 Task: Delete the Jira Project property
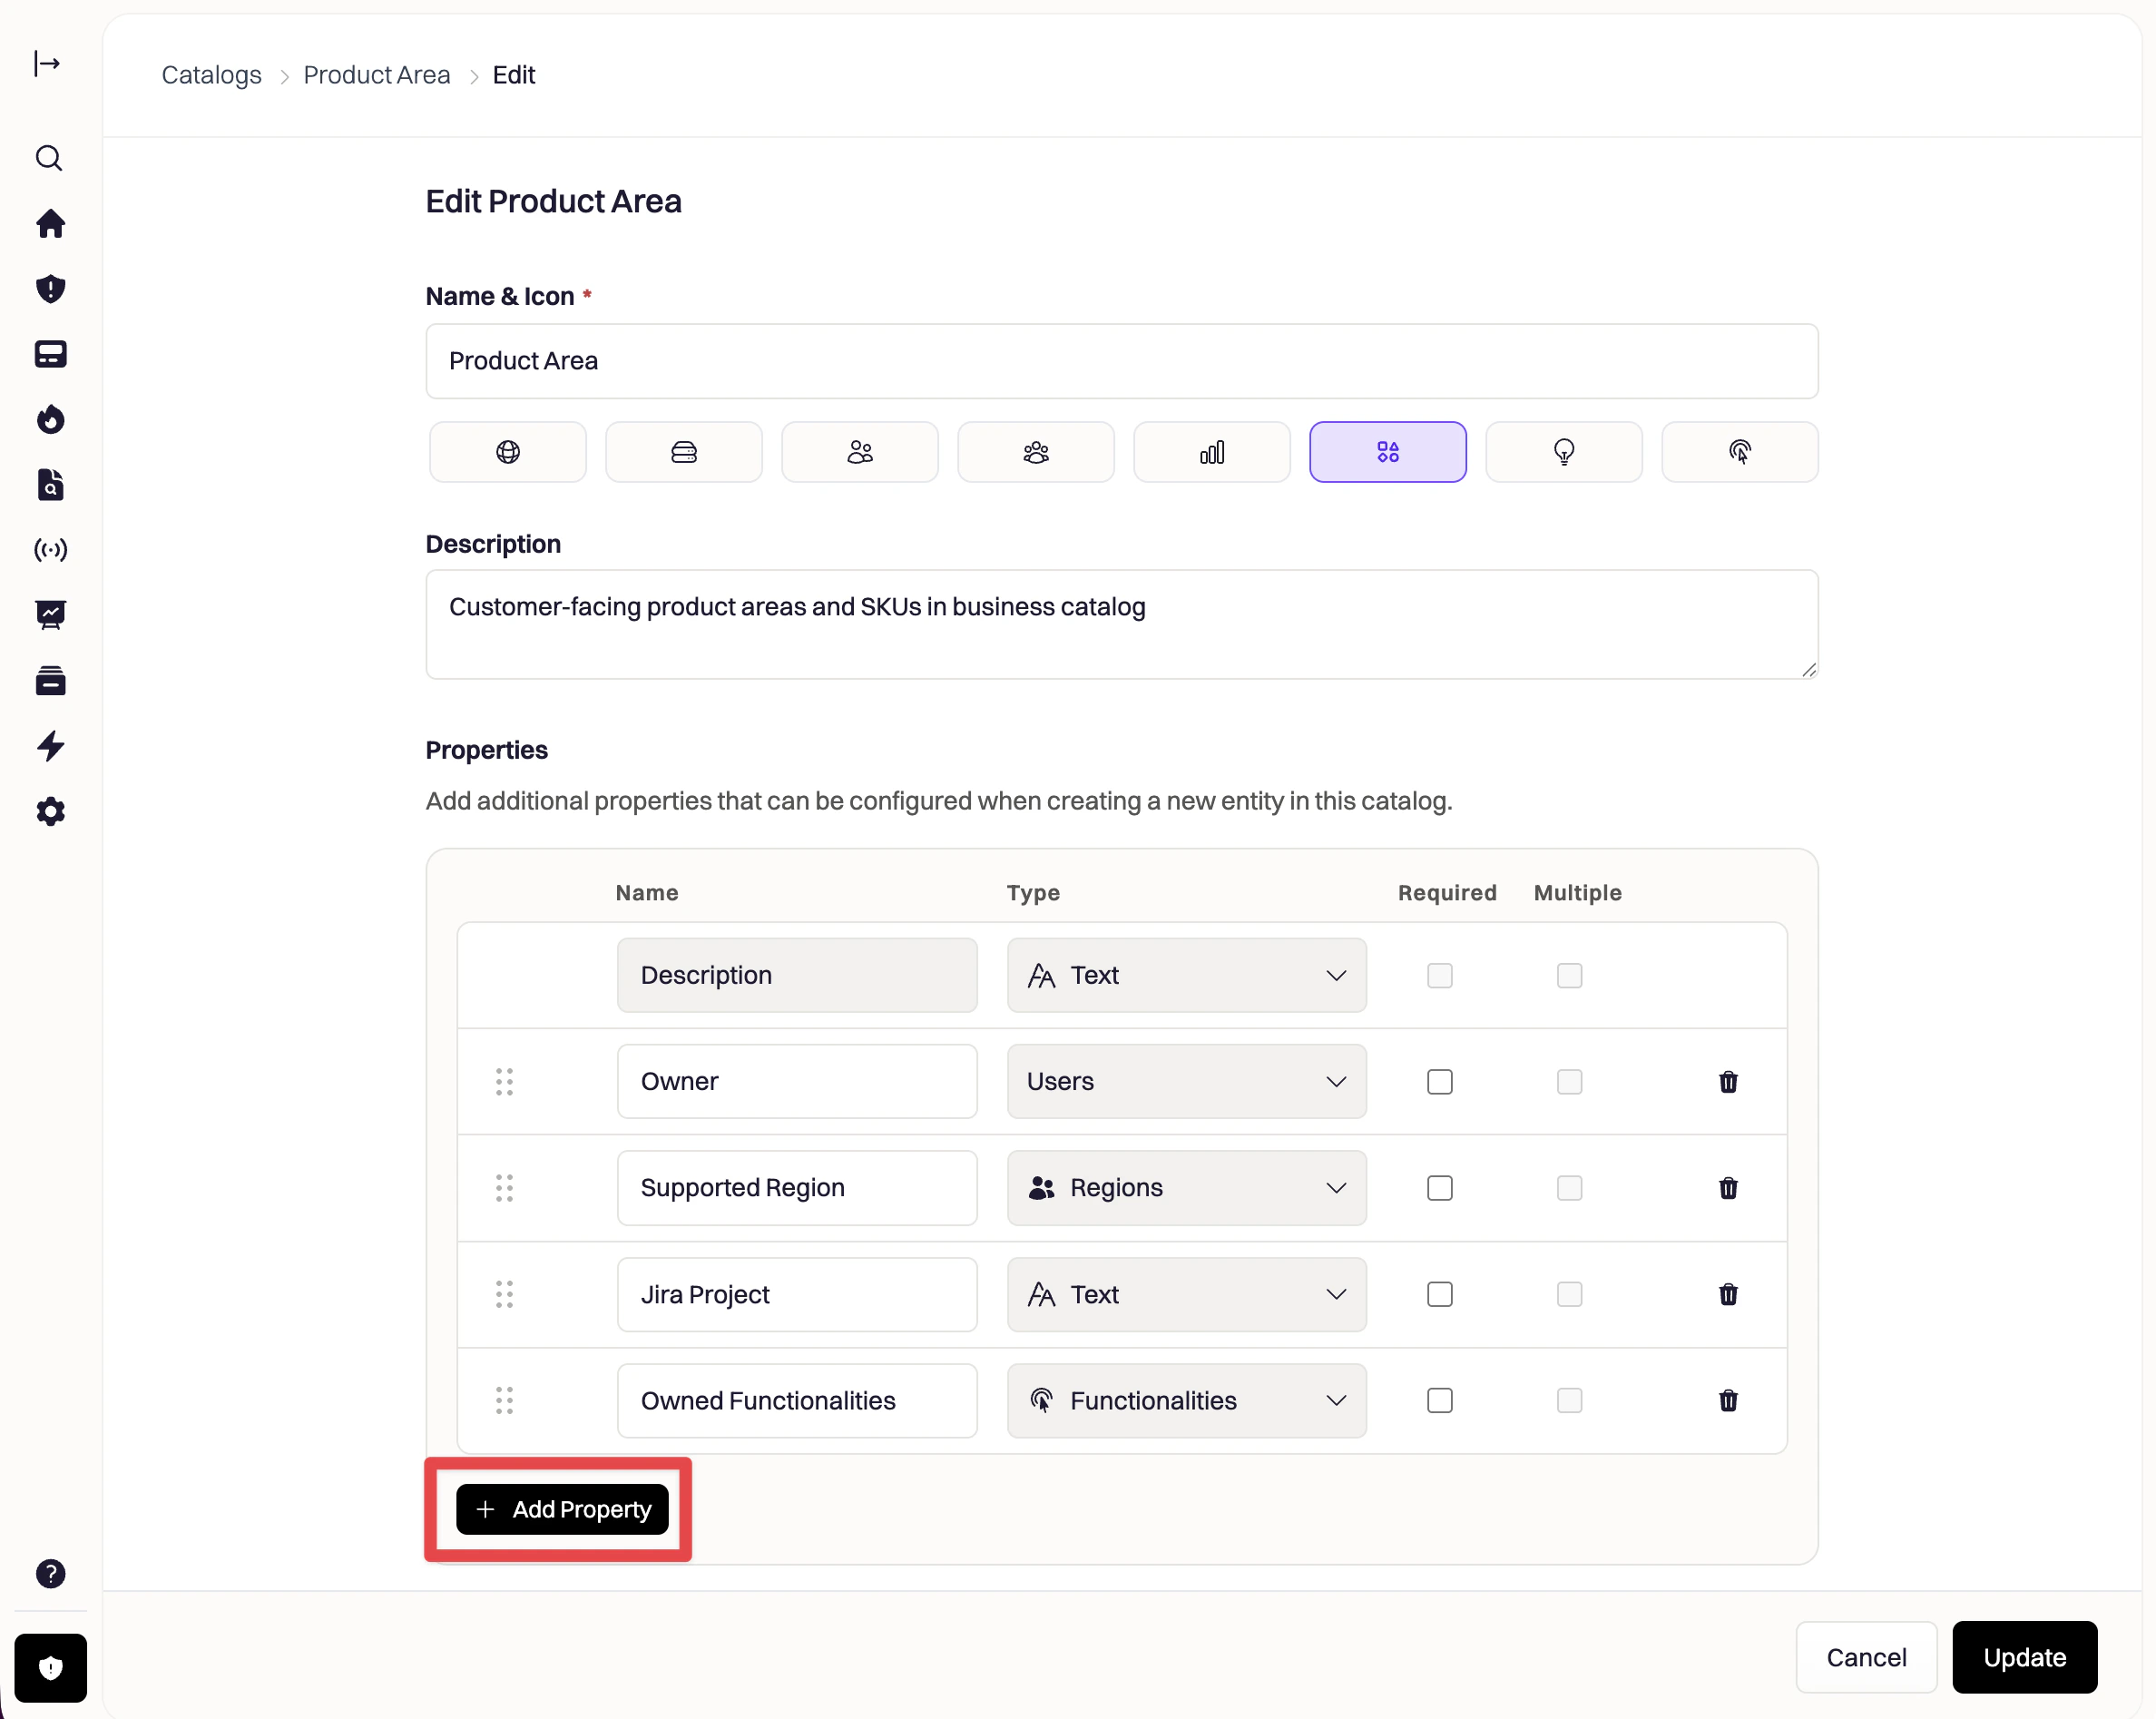pos(1727,1294)
